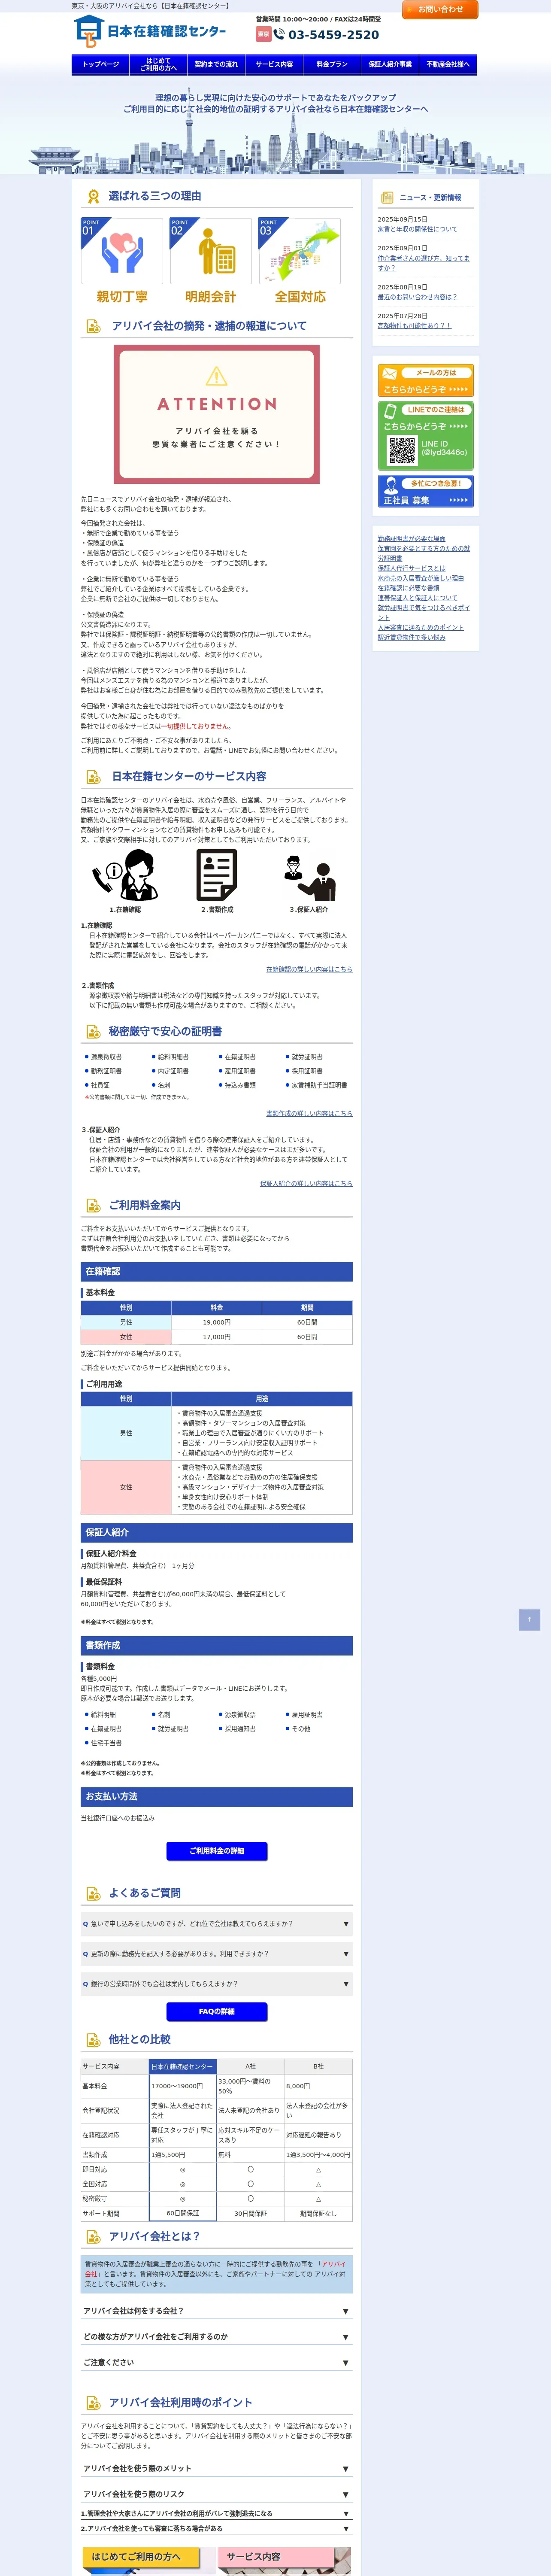Open news link 家賃と年収の関係性について
The image size is (551, 2576).
tap(417, 229)
